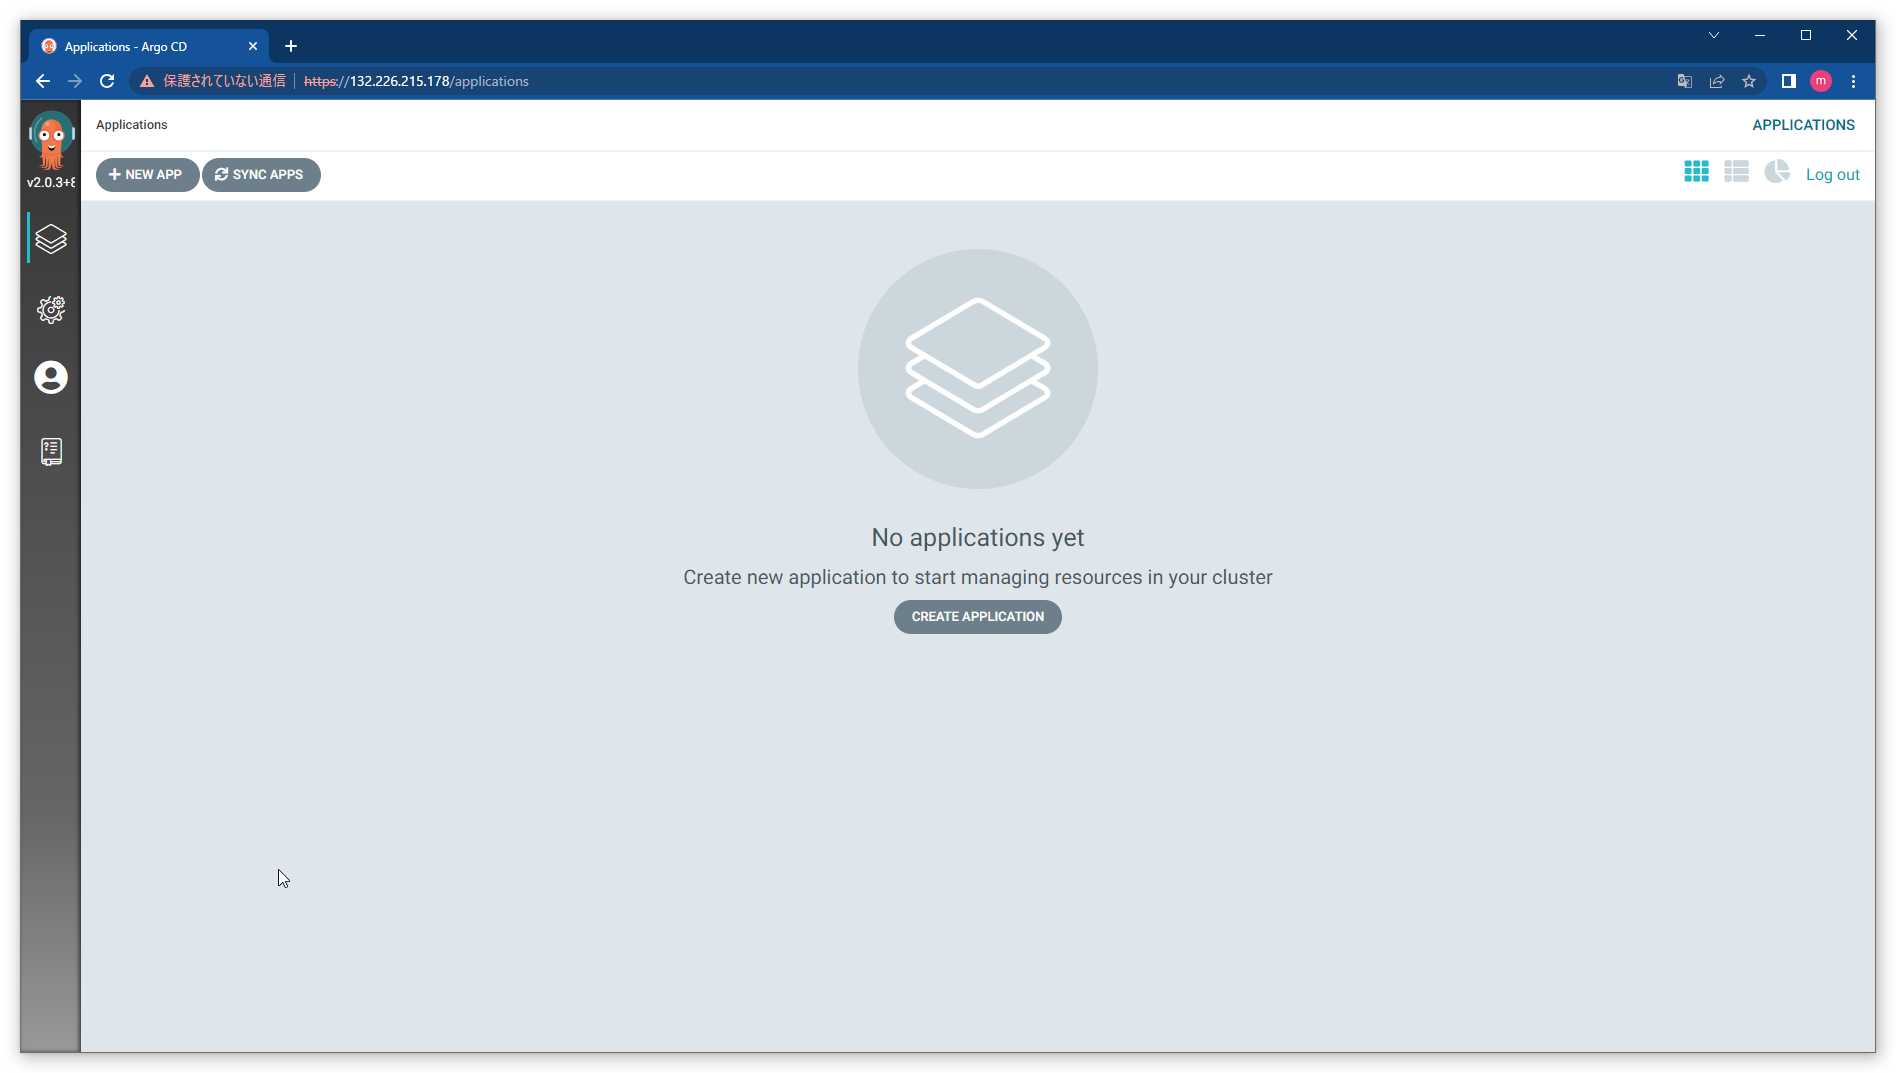The image size is (1896, 1073).
Task: Click the Argo CD octopus logo
Action: pyautogui.click(x=50, y=134)
